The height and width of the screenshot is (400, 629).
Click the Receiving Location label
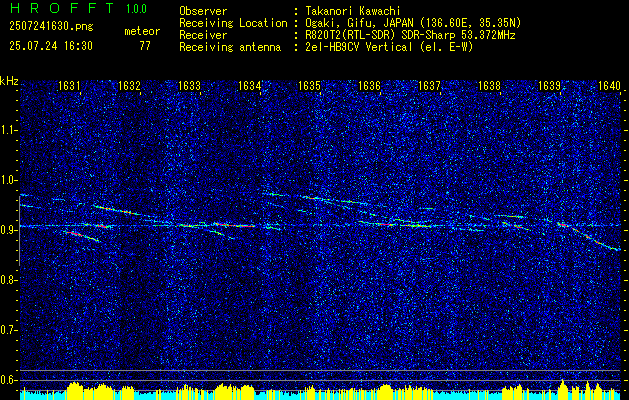click(233, 23)
